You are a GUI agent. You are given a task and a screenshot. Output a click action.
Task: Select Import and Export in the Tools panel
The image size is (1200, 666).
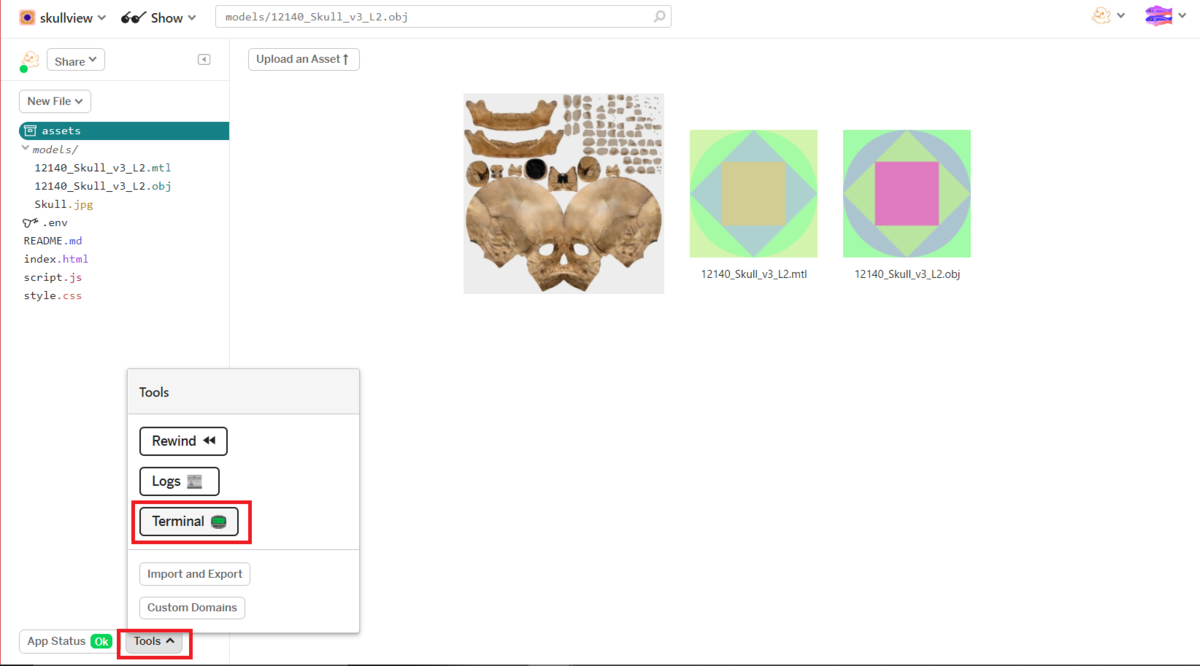[194, 573]
